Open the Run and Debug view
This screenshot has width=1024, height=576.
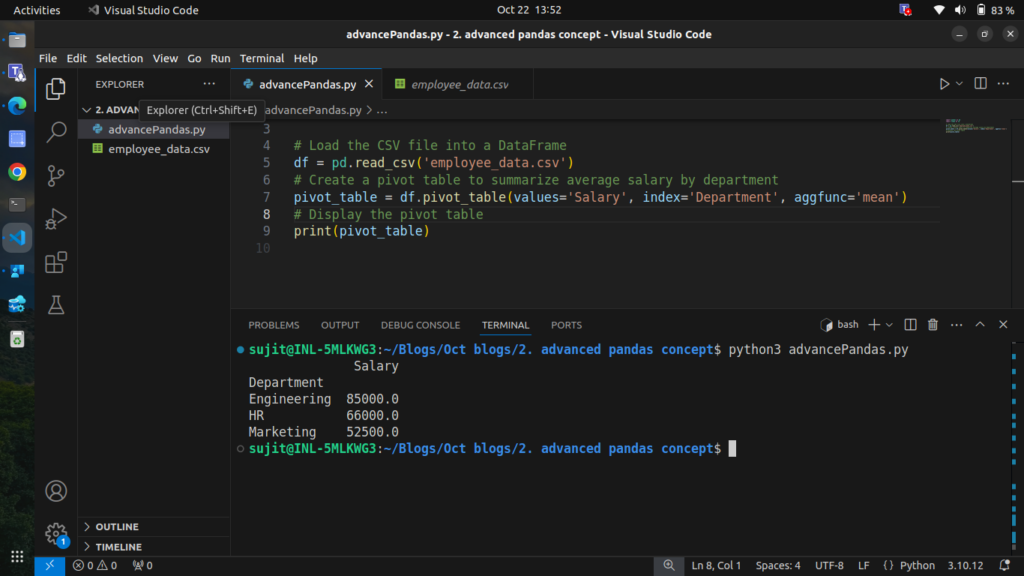(x=57, y=218)
